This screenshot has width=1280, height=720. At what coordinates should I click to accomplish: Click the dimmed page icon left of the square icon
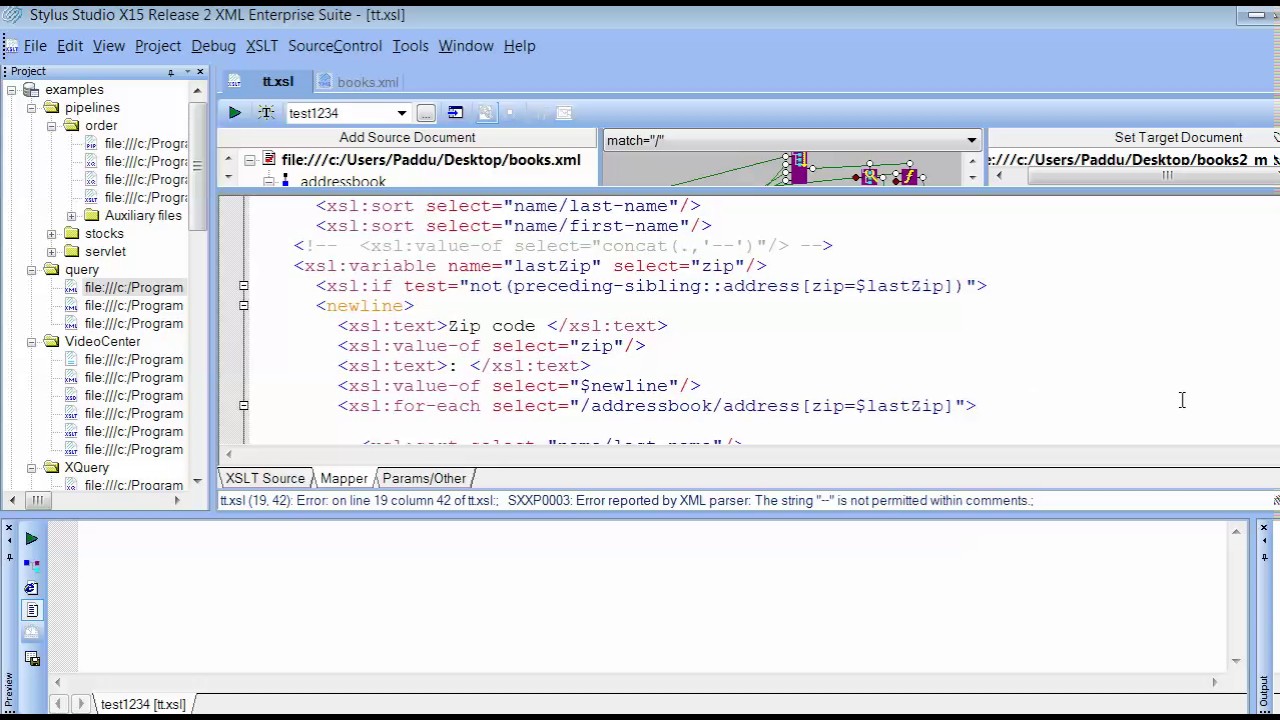(485, 113)
